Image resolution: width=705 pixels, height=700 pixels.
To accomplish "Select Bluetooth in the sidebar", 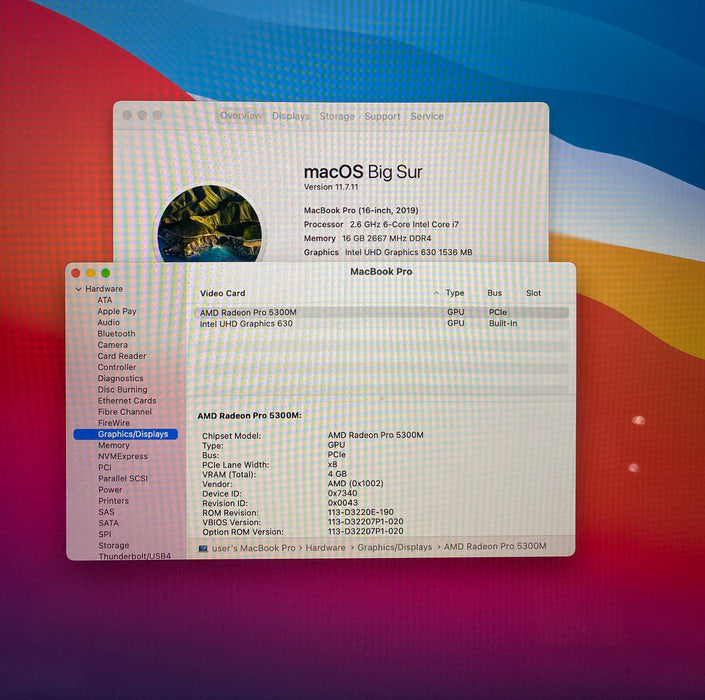I will coord(116,334).
